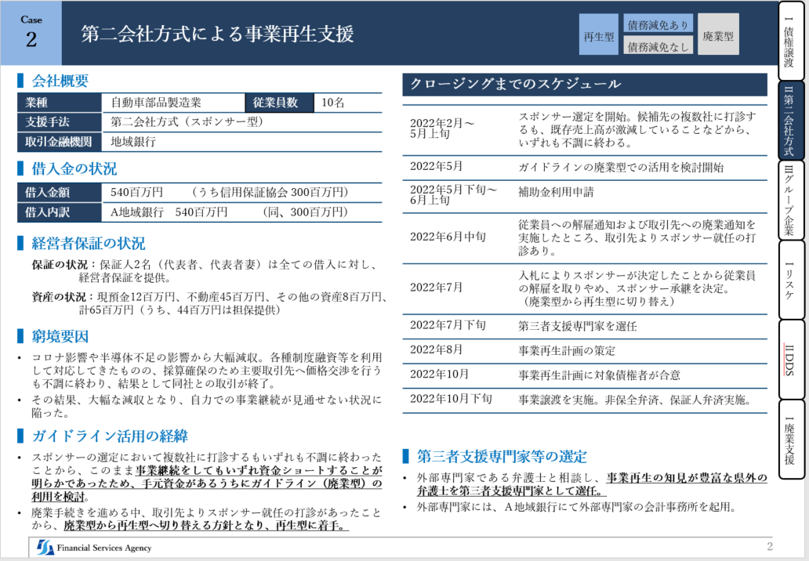Select bullet about 外部専門家である弁護士と相談
The height and width of the screenshot is (561, 809).
pyautogui.click(x=592, y=484)
